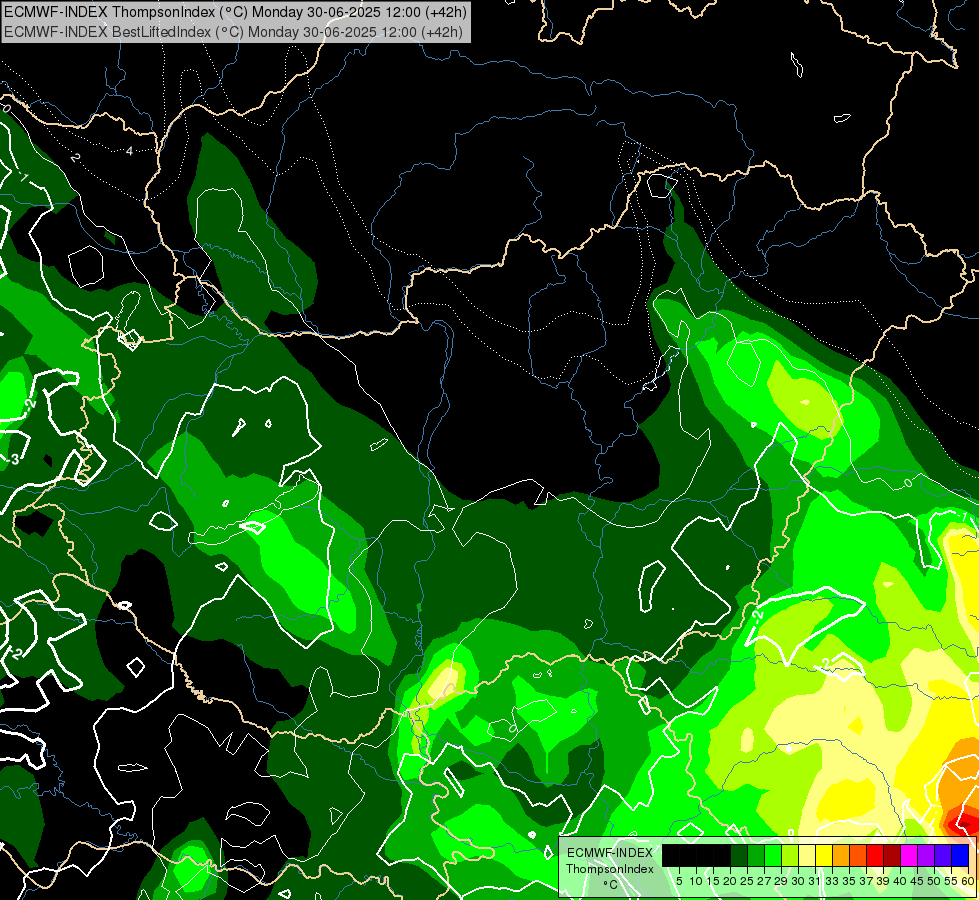Click the legend tick label 5
This screenshot has width=979, height=900.
[x=679, y=881]
